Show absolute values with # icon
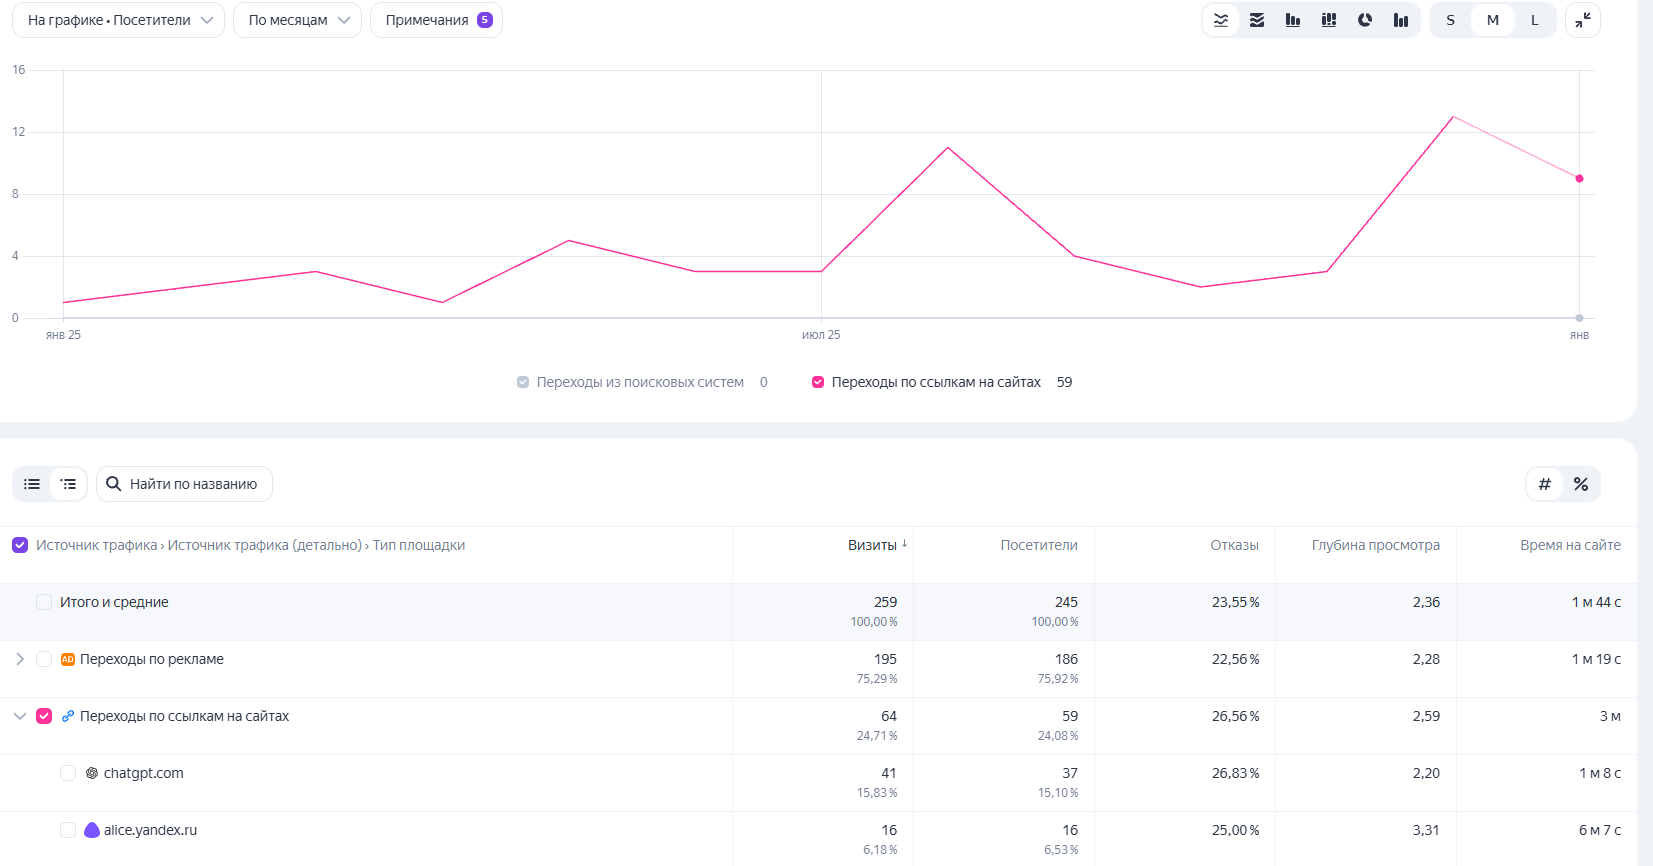 (x=1545, y=484)
